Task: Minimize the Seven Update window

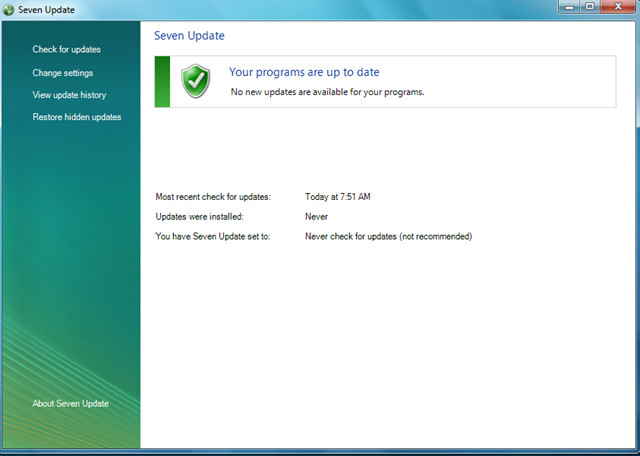Action: coord(570,7)
